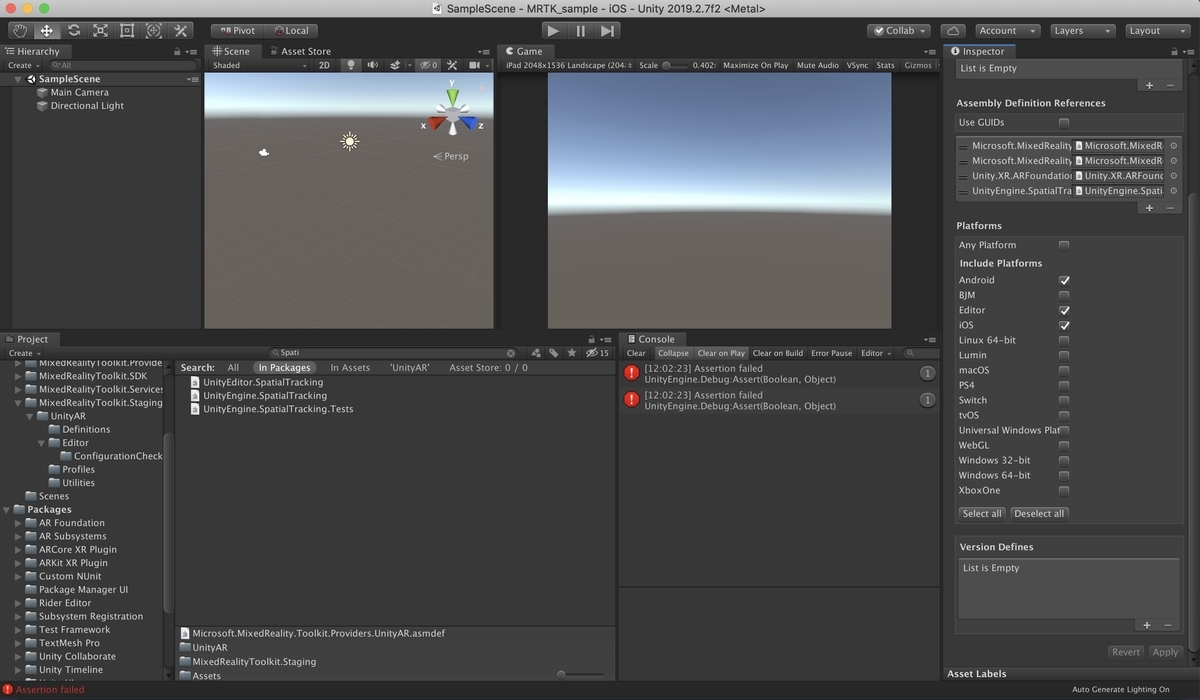Search by type icon in Project
Screen dimensions: 1200x700
[536, 353]
